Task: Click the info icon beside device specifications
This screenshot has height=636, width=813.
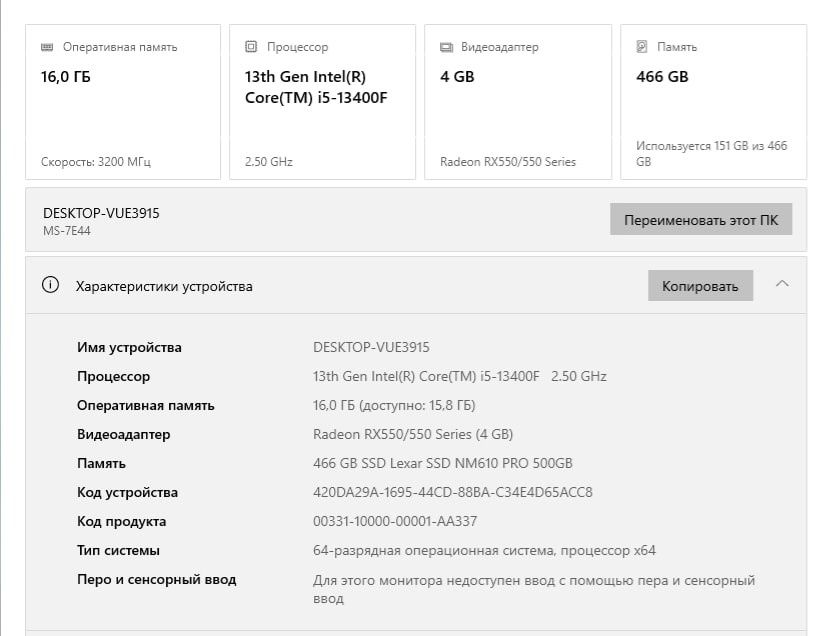Action: [50, 285]
